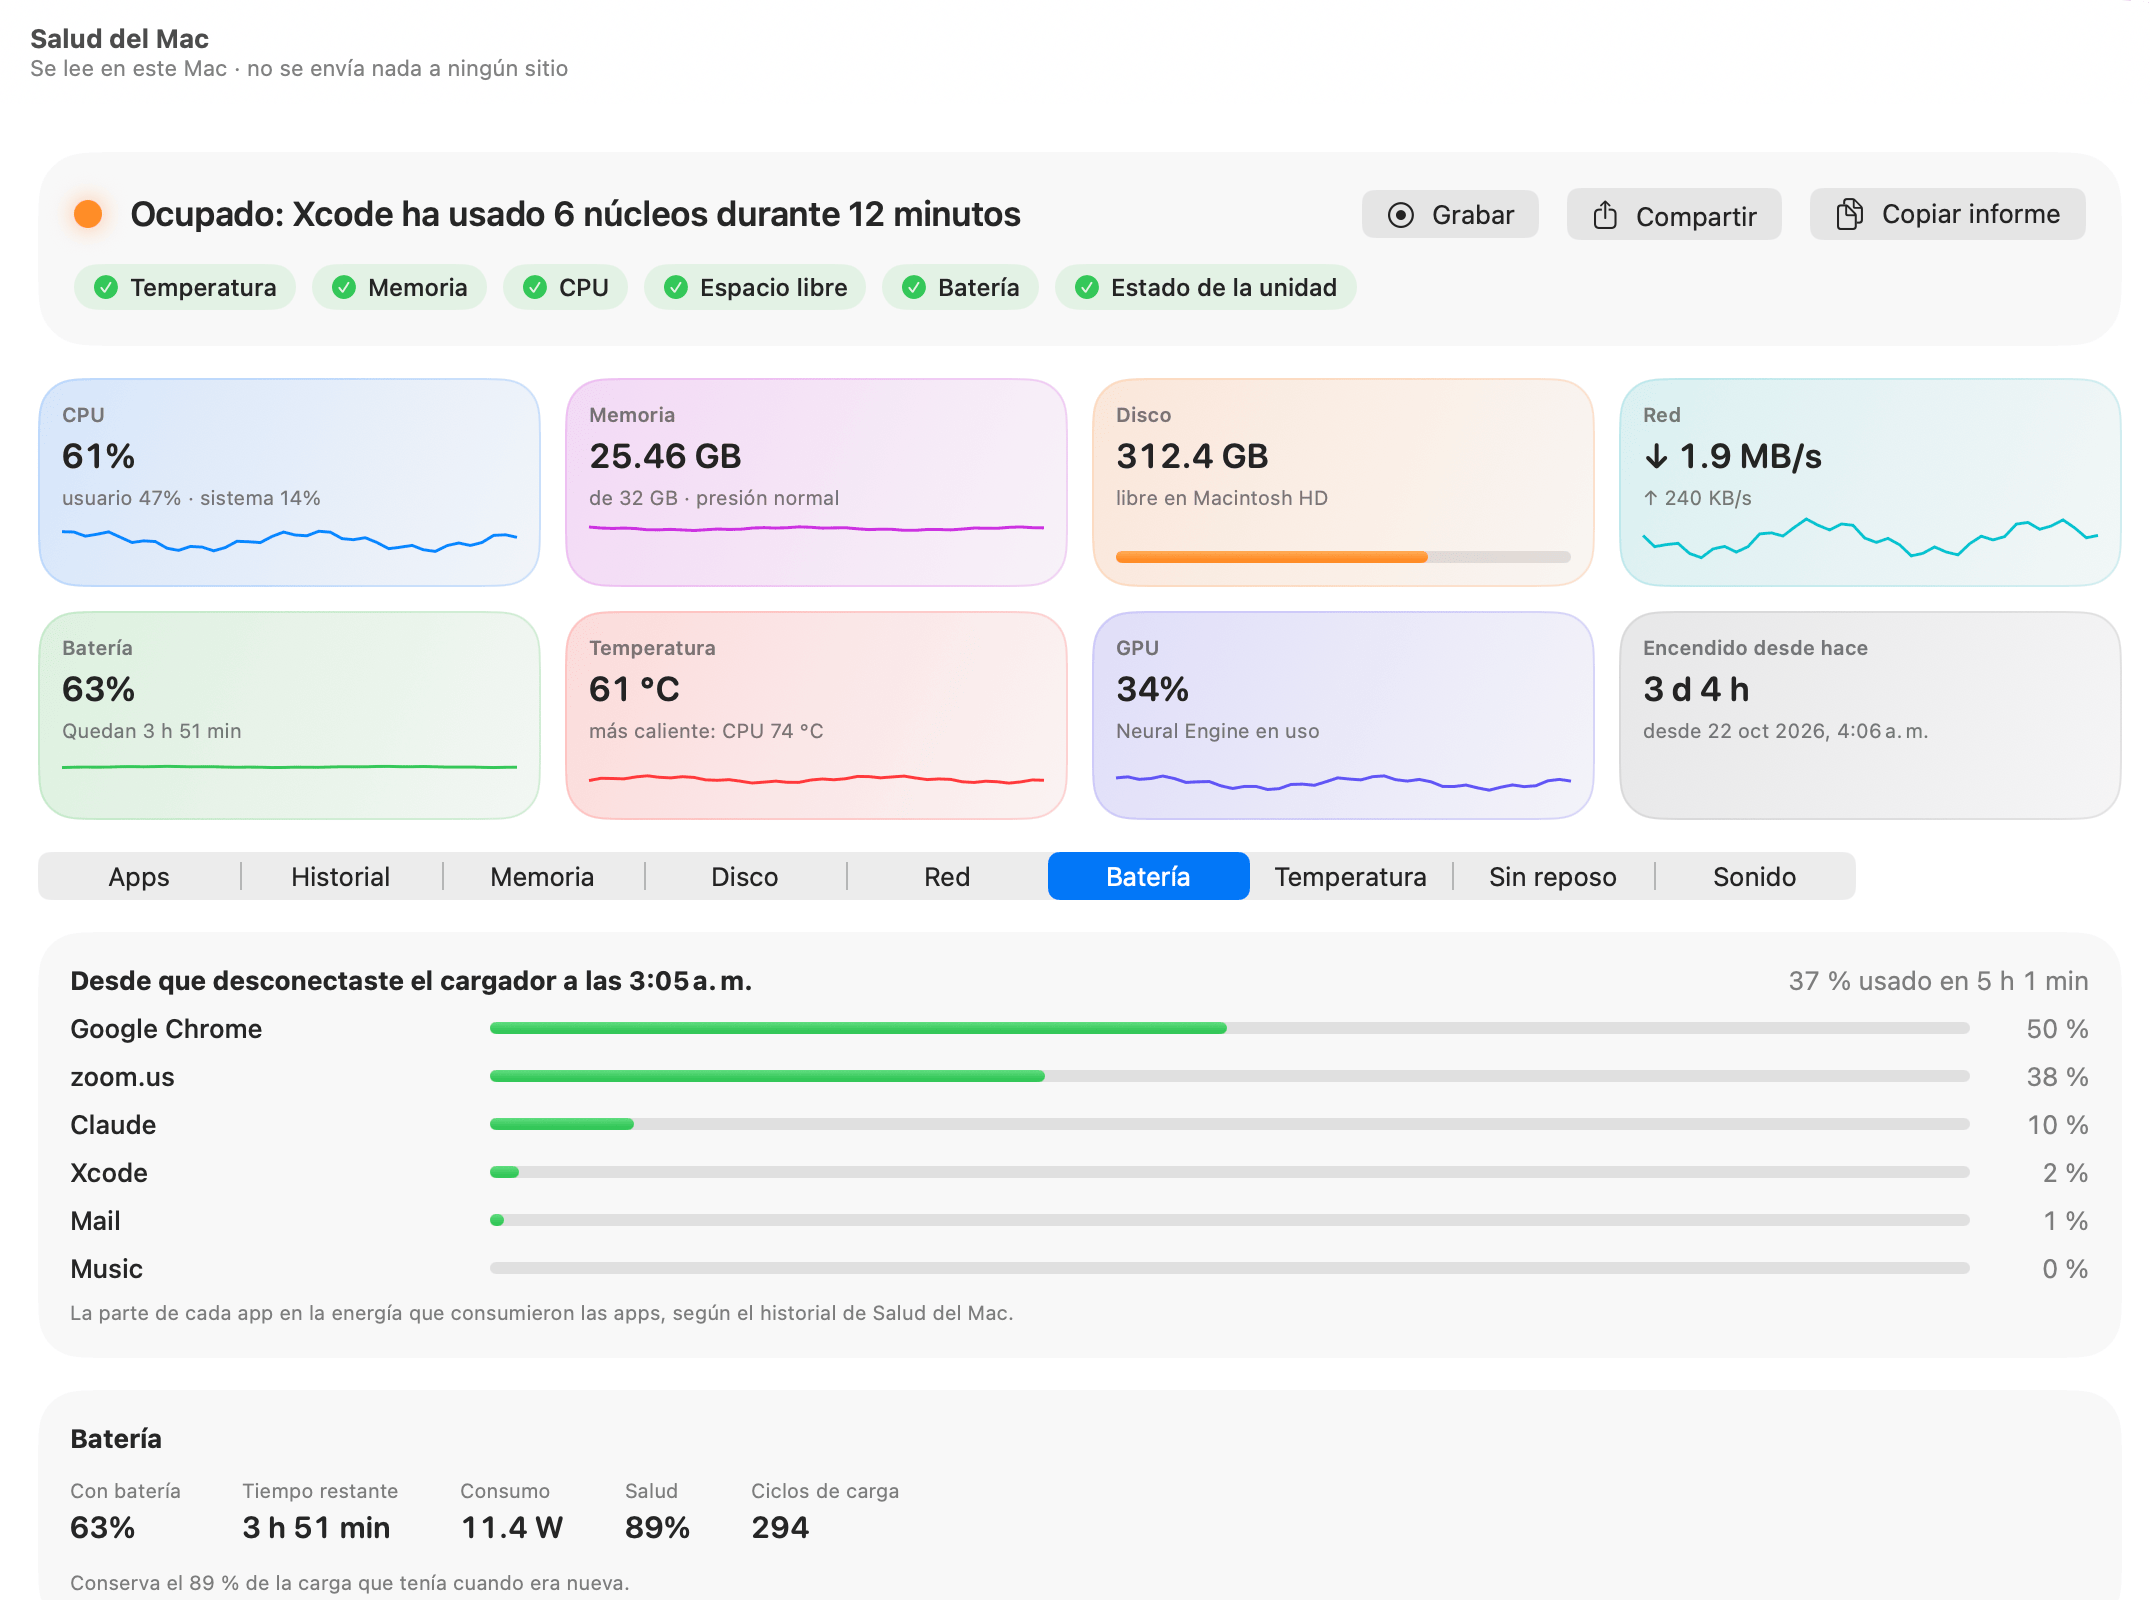Screen dimensions: 2150x1600
Task: Click the Consumo value 11.4 W
Action: [512, 1528]
